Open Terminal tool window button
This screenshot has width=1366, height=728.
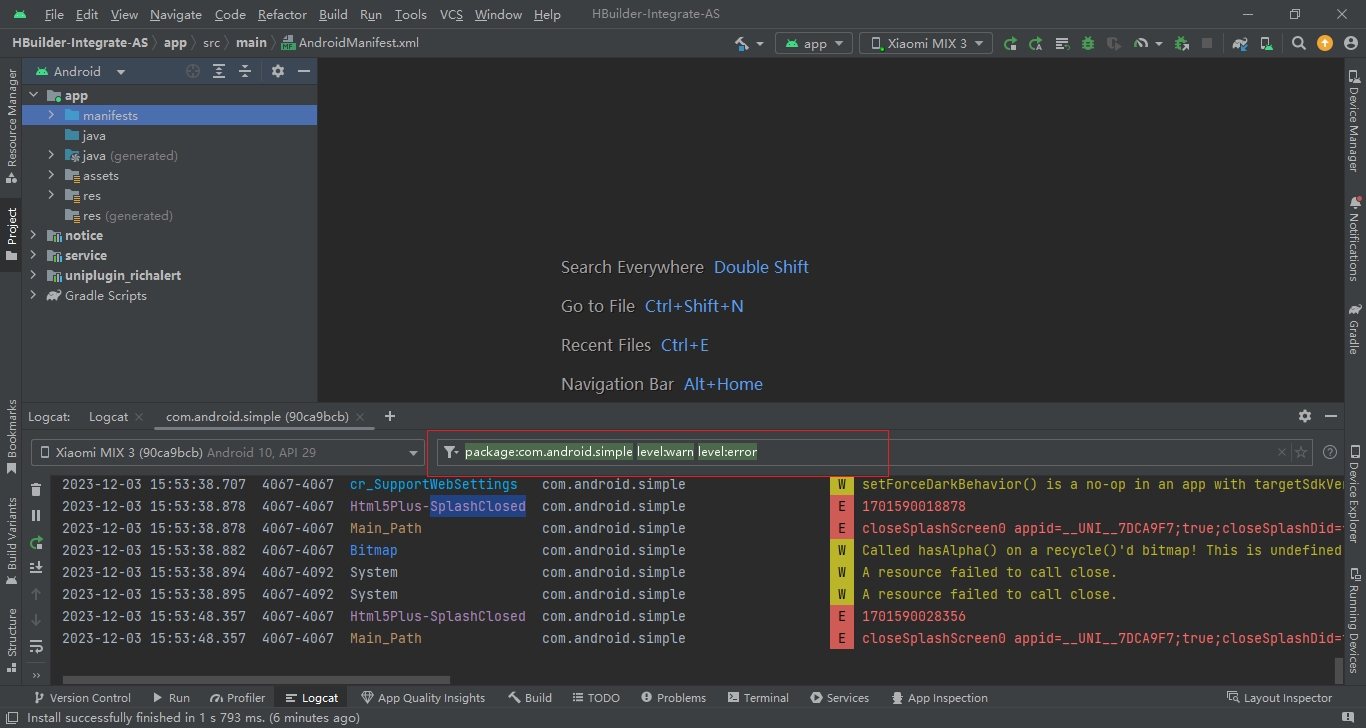click(x=758, y=698)
